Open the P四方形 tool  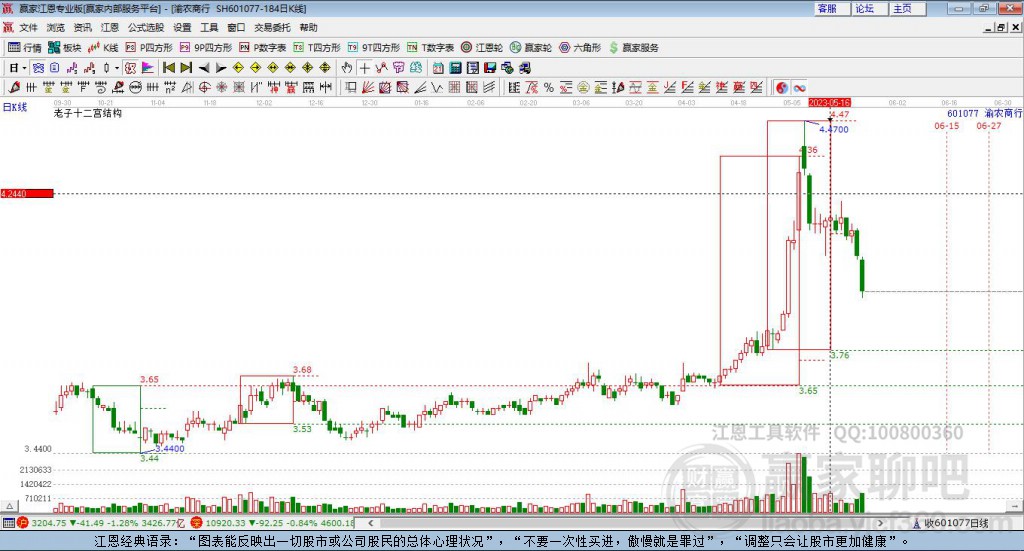(148, 48)
